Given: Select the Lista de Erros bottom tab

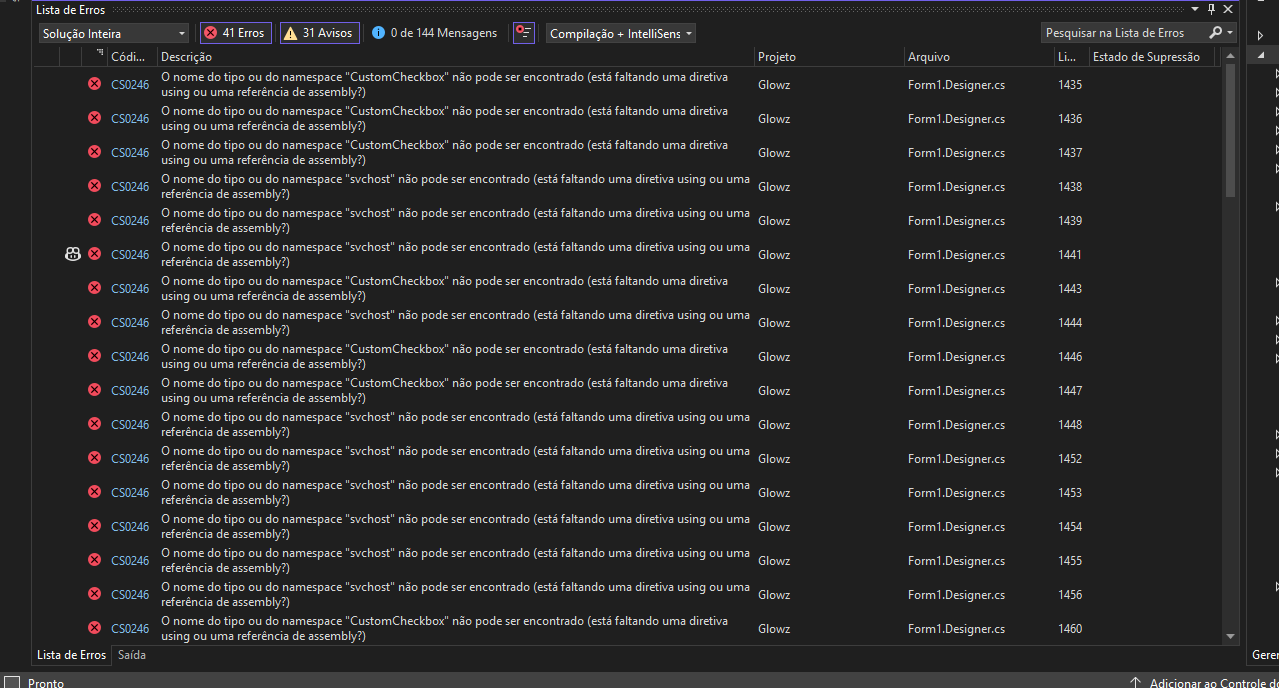Looking at the screenshot, I should [x=72, y=655].
